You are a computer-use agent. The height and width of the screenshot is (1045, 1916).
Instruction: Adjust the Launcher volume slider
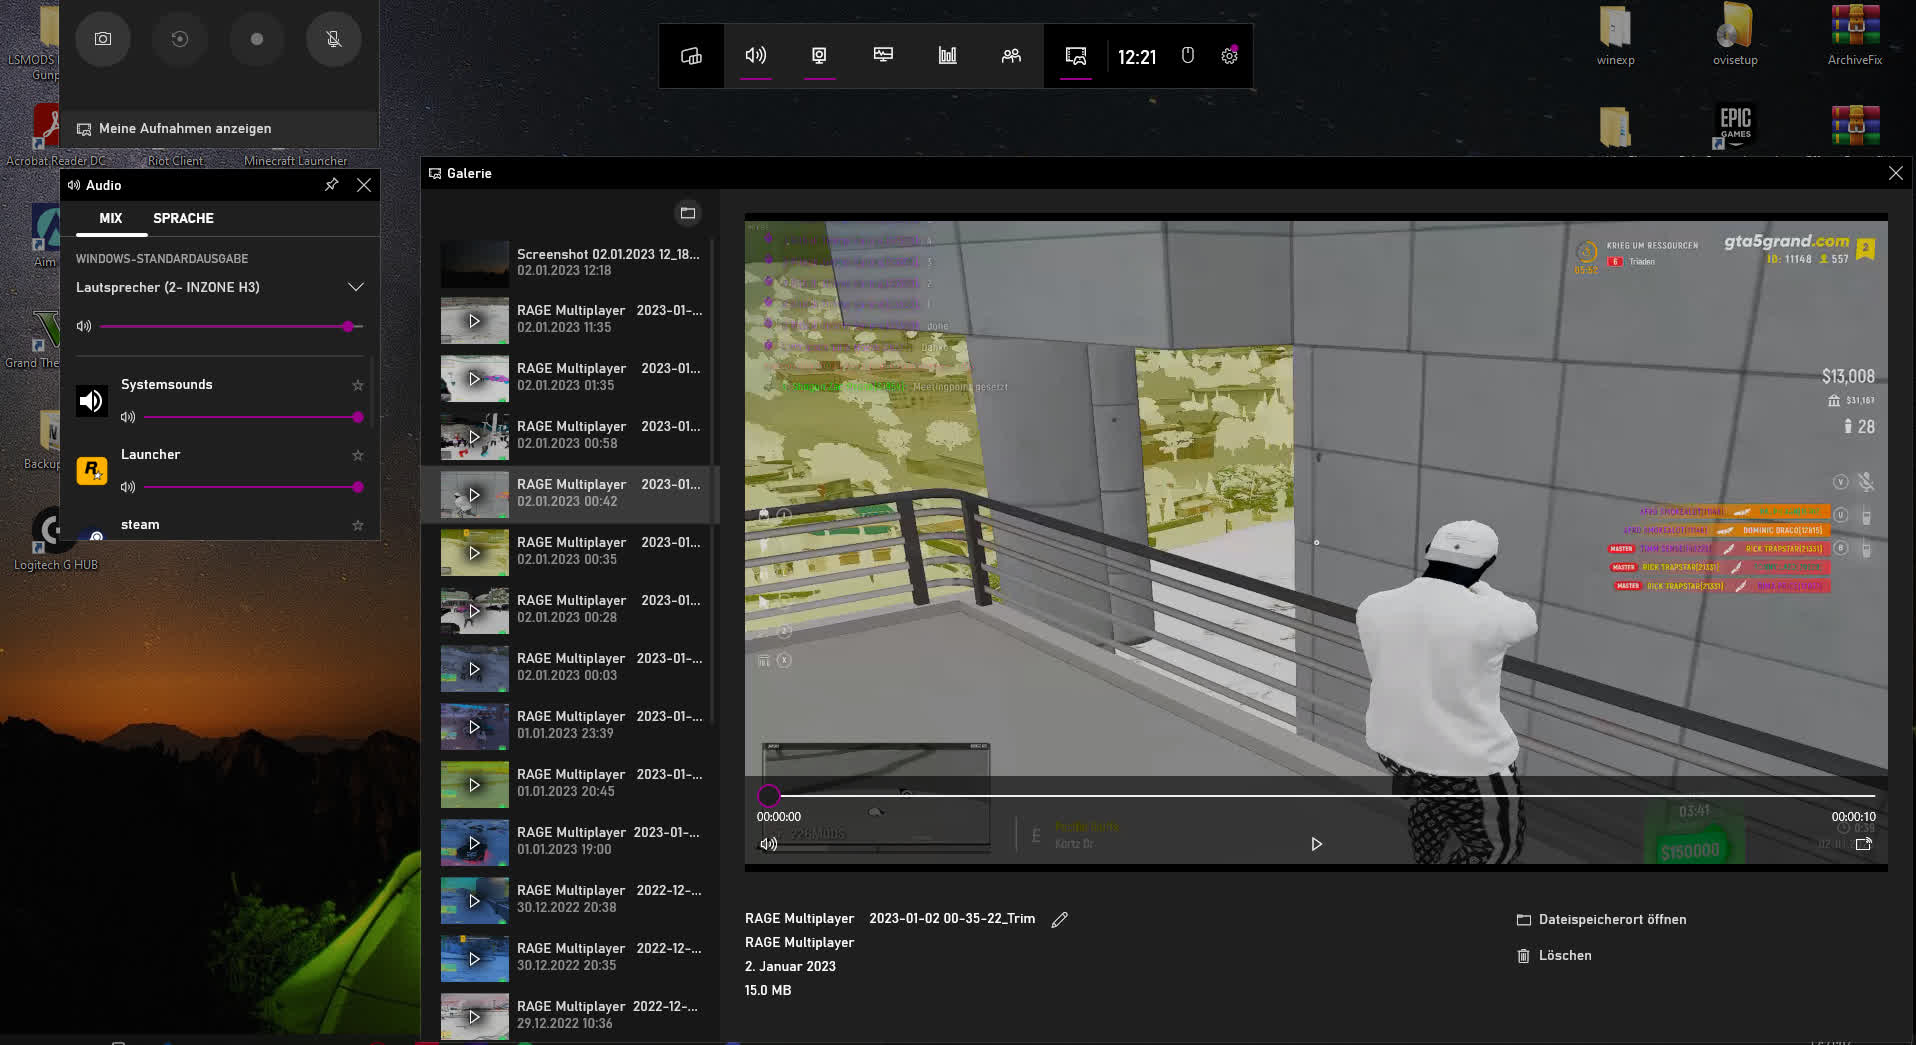coord(253,487)
